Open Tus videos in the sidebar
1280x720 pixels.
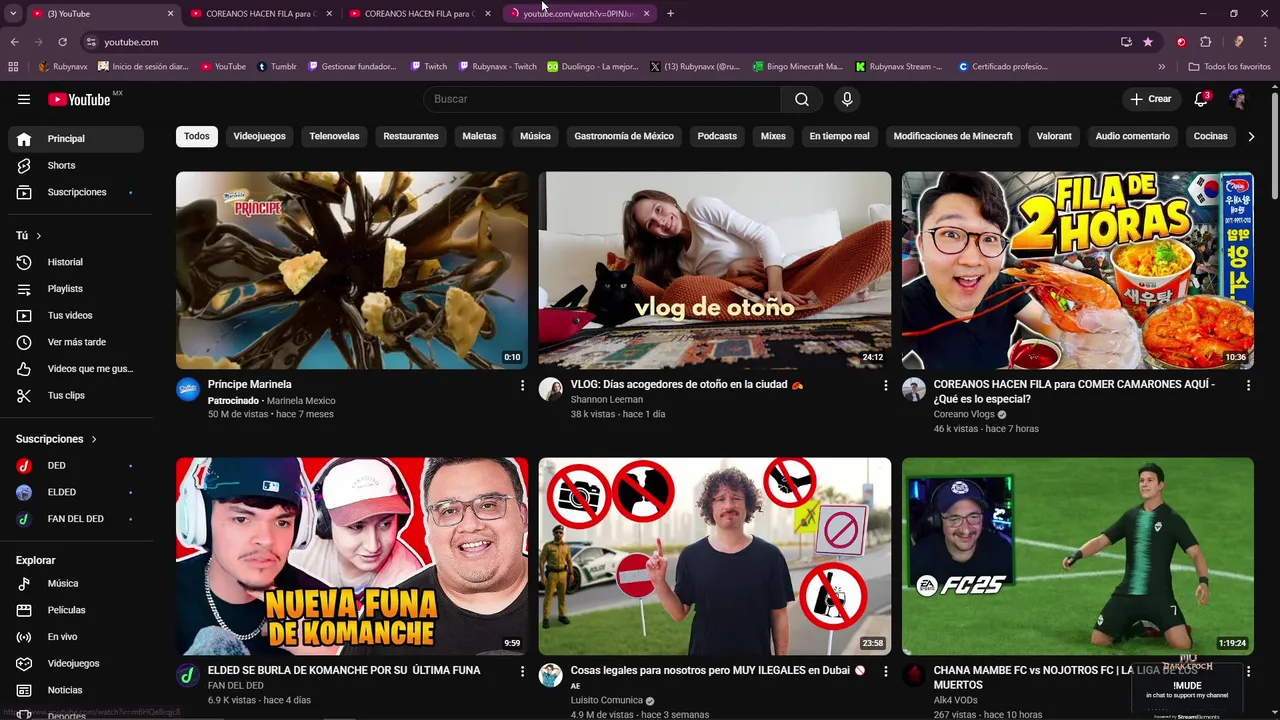click(76, 316)
